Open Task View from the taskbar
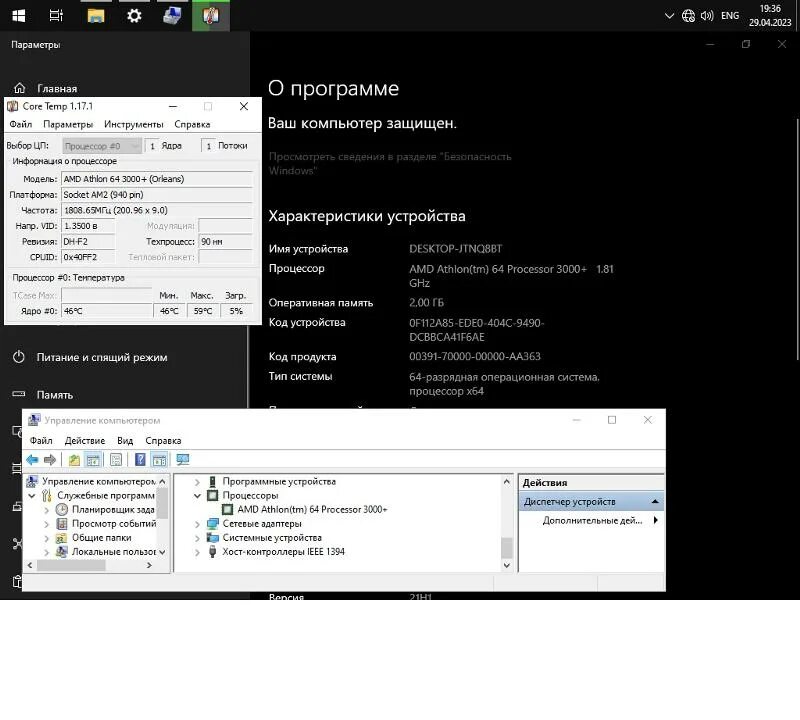Image resolution: width=800 pixels, height=720 pixels. tap(56, 16)
